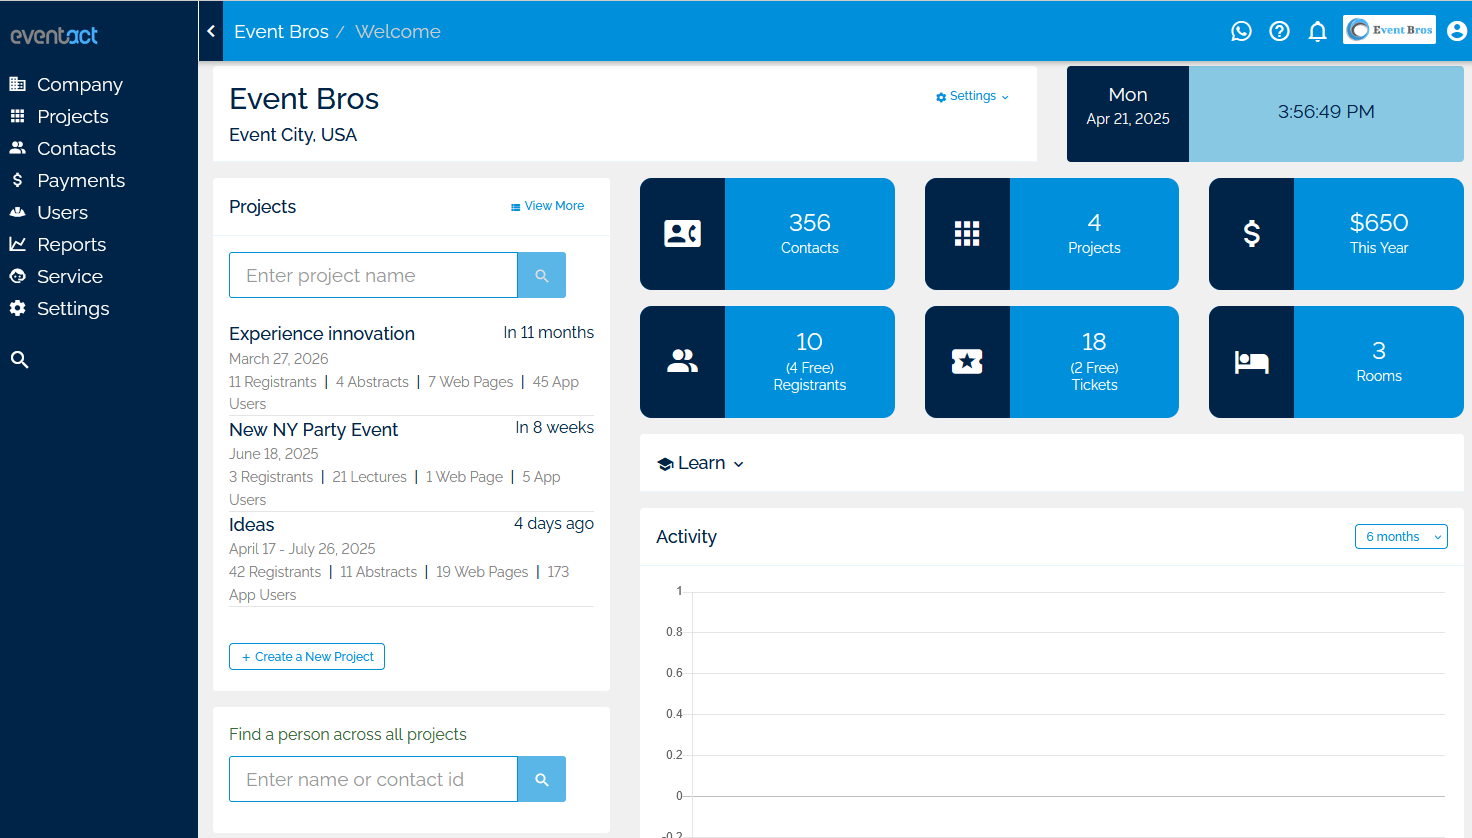Open the 4 Projects tile
Screen dimensions: 1472x838
pos(1094,234)
